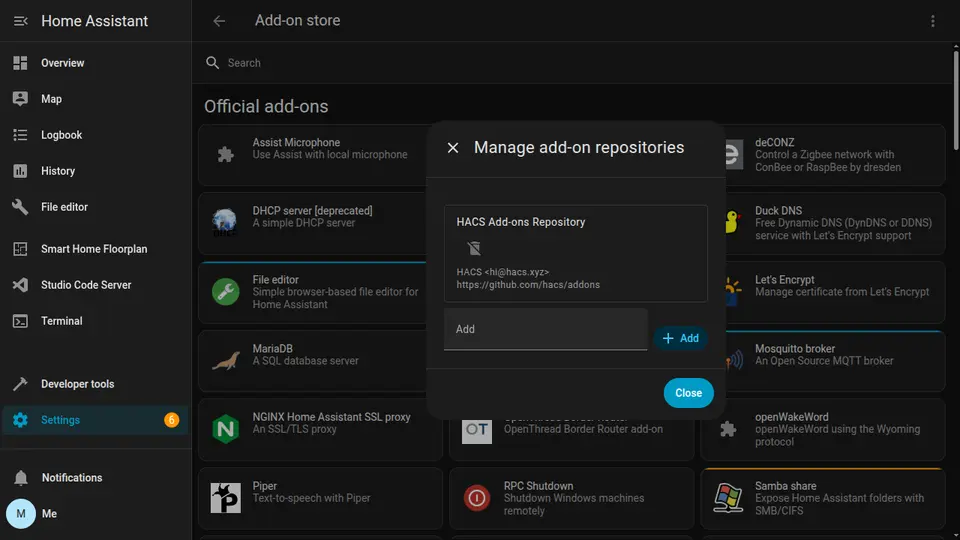This screenshot has width=960, height=540.
Task: Click the Close button in dialog
Action: (x=688, y=393)
